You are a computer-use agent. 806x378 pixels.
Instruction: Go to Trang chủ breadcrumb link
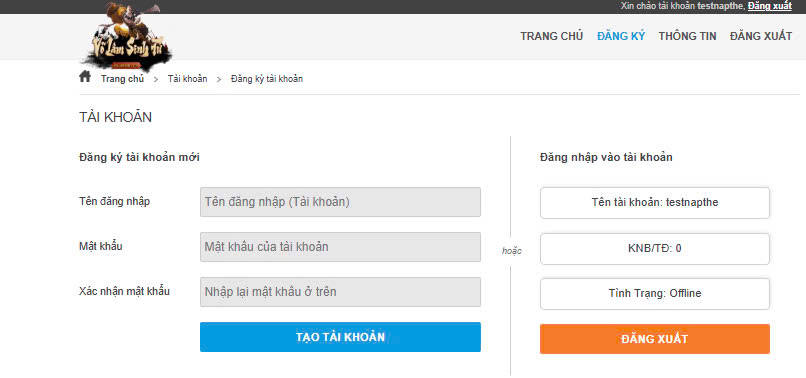coord(122,79)
